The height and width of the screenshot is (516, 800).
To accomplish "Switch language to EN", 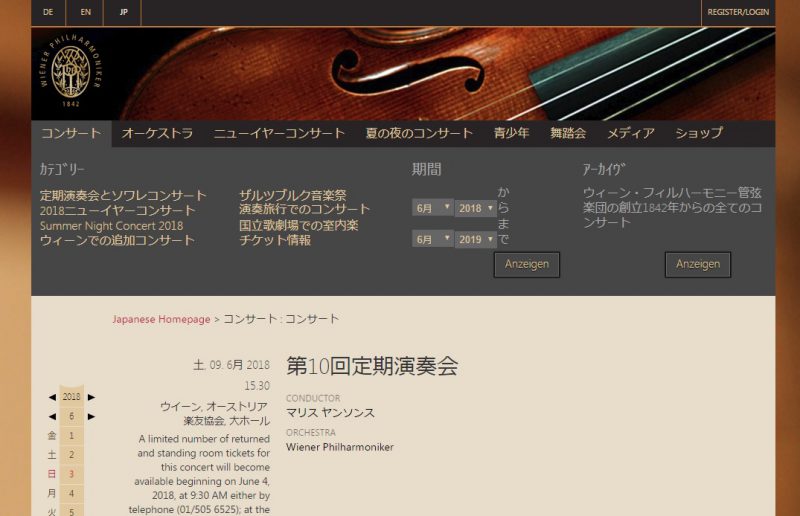I will pos(85,12).
